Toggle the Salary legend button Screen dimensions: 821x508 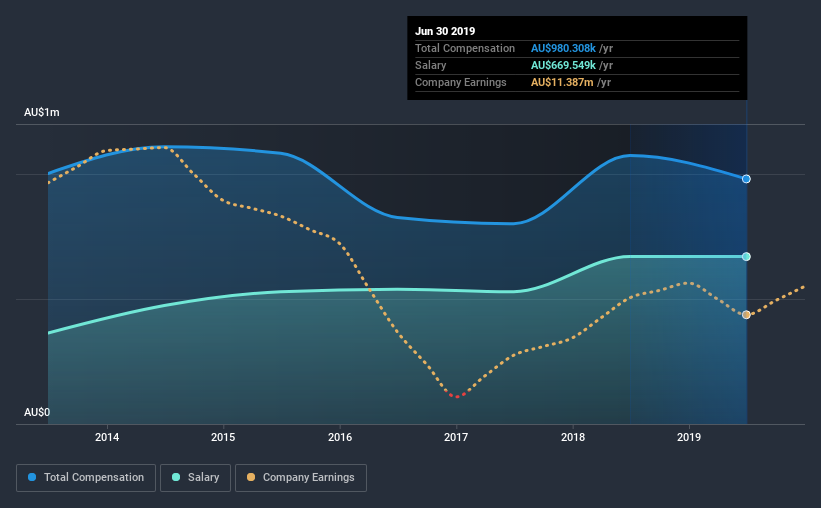tap(195, 478)
